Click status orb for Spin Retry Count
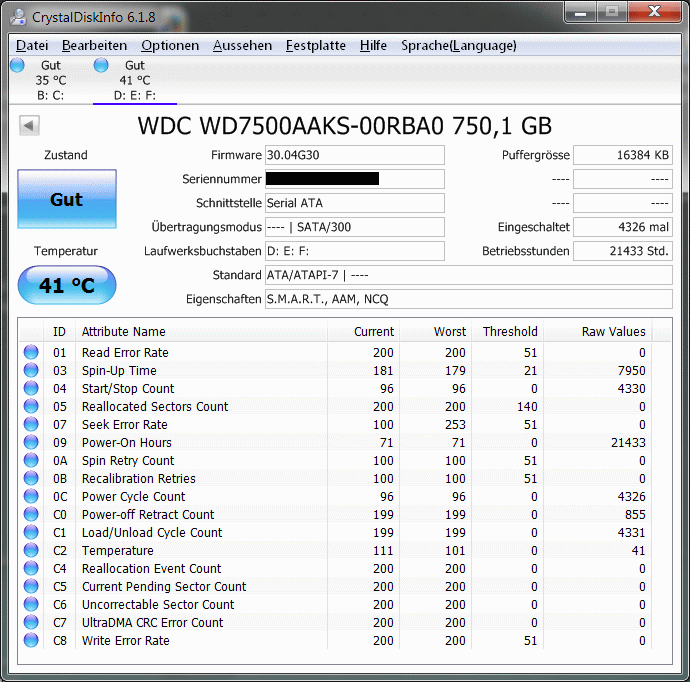 tap(31, 460)
